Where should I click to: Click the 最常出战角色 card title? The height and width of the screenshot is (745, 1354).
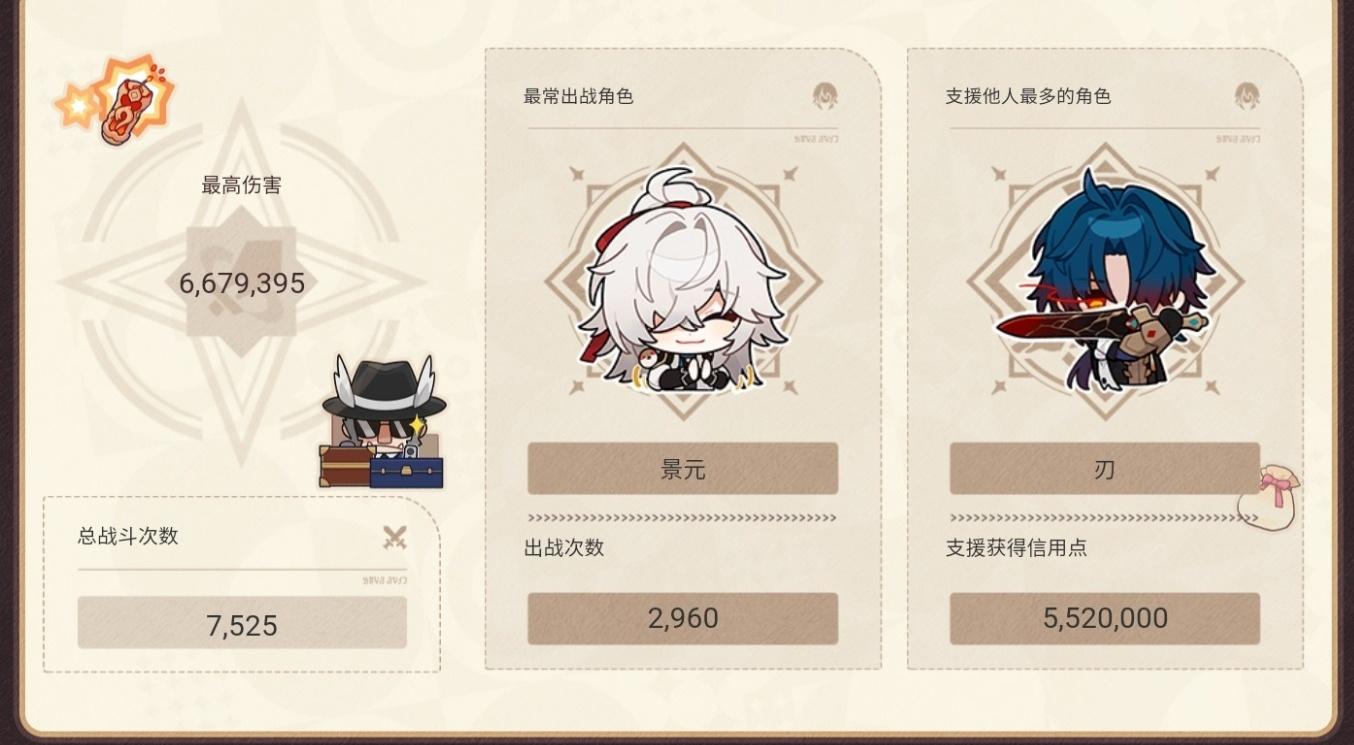tap(579, 97)
